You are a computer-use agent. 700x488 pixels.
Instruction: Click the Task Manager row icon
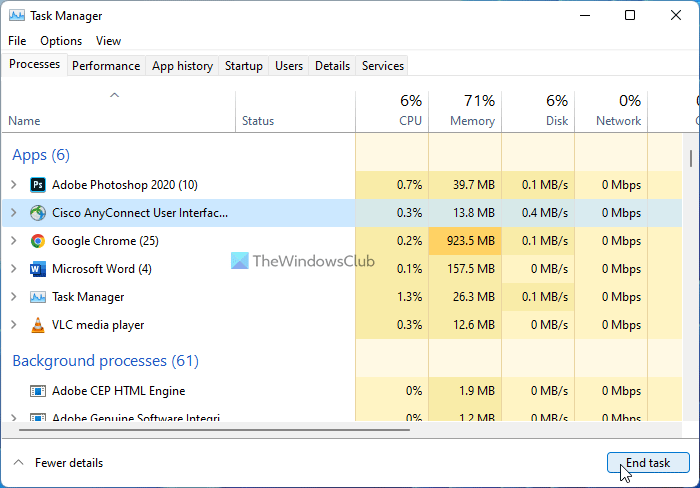pos(38,297)
